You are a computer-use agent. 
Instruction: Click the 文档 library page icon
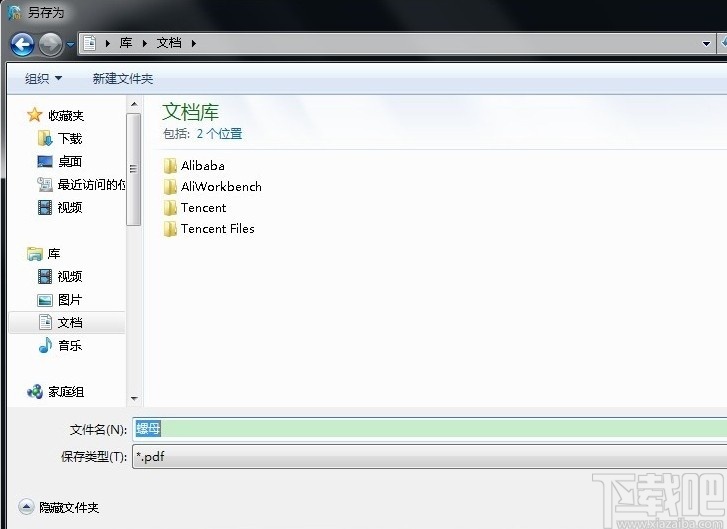click(45, 322)
